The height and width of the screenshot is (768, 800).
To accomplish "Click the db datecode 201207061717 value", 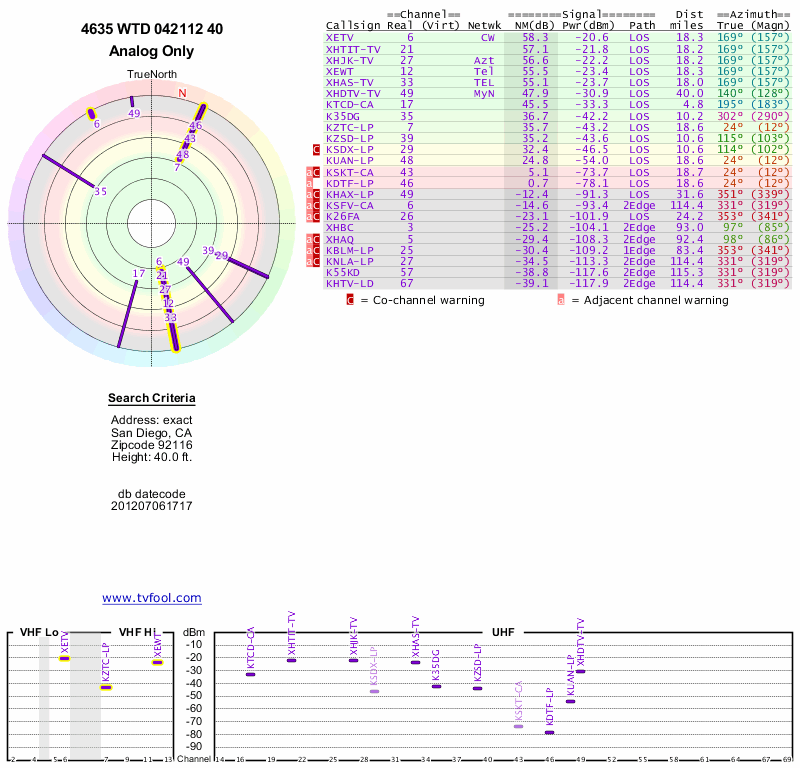I will [x=152, y=506].
